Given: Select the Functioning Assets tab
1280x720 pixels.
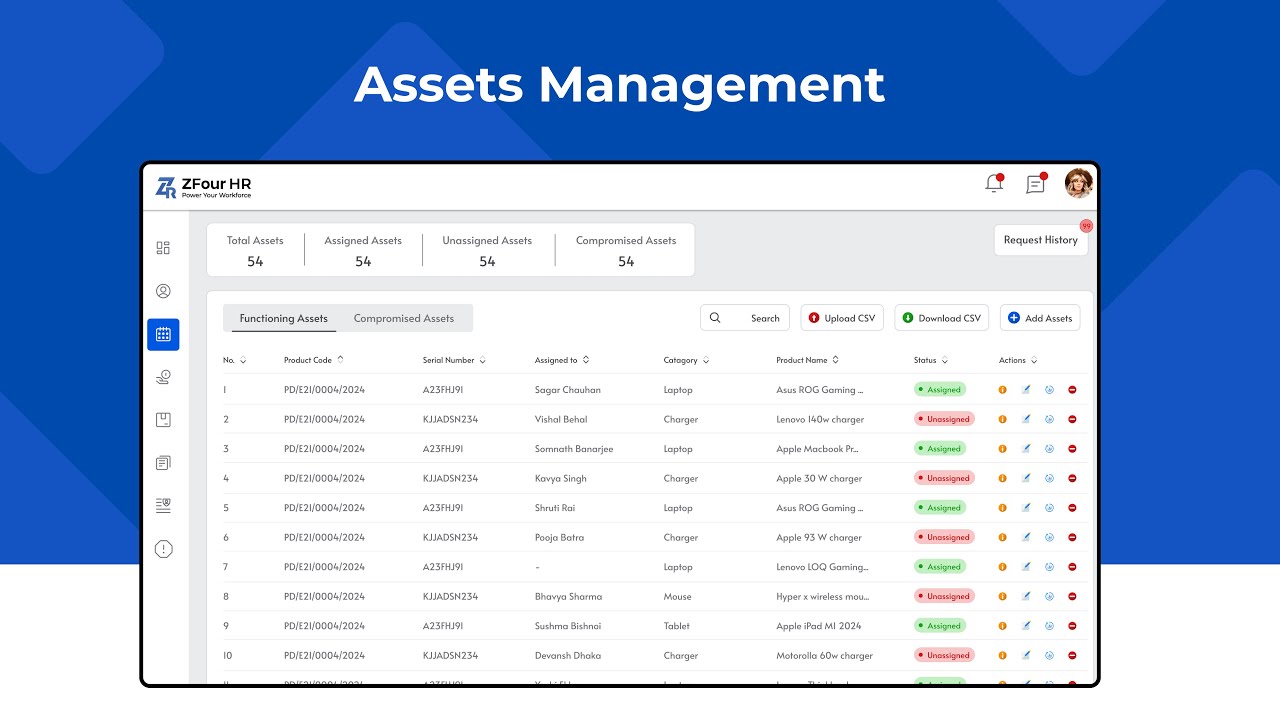Looking at the screenshot, I should 282,317.
